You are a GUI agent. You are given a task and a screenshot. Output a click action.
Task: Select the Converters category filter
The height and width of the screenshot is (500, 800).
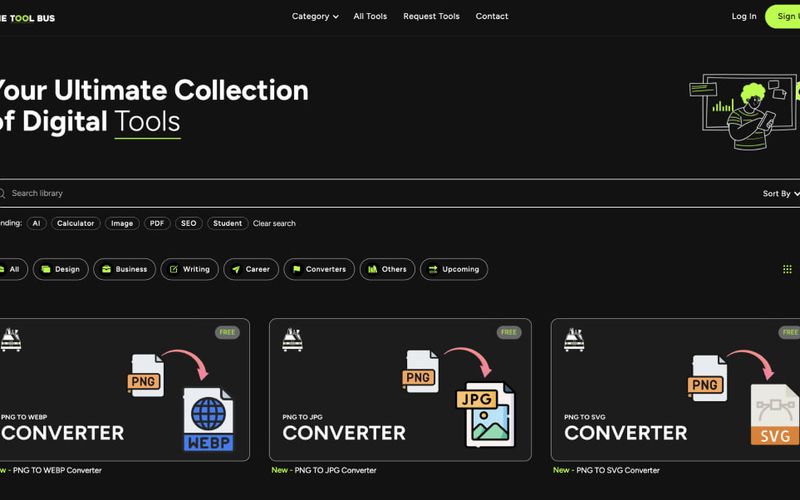coord(319,269)
